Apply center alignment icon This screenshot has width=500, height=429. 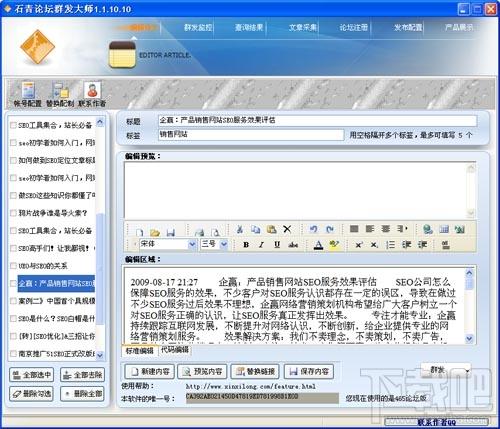point(386,229)
